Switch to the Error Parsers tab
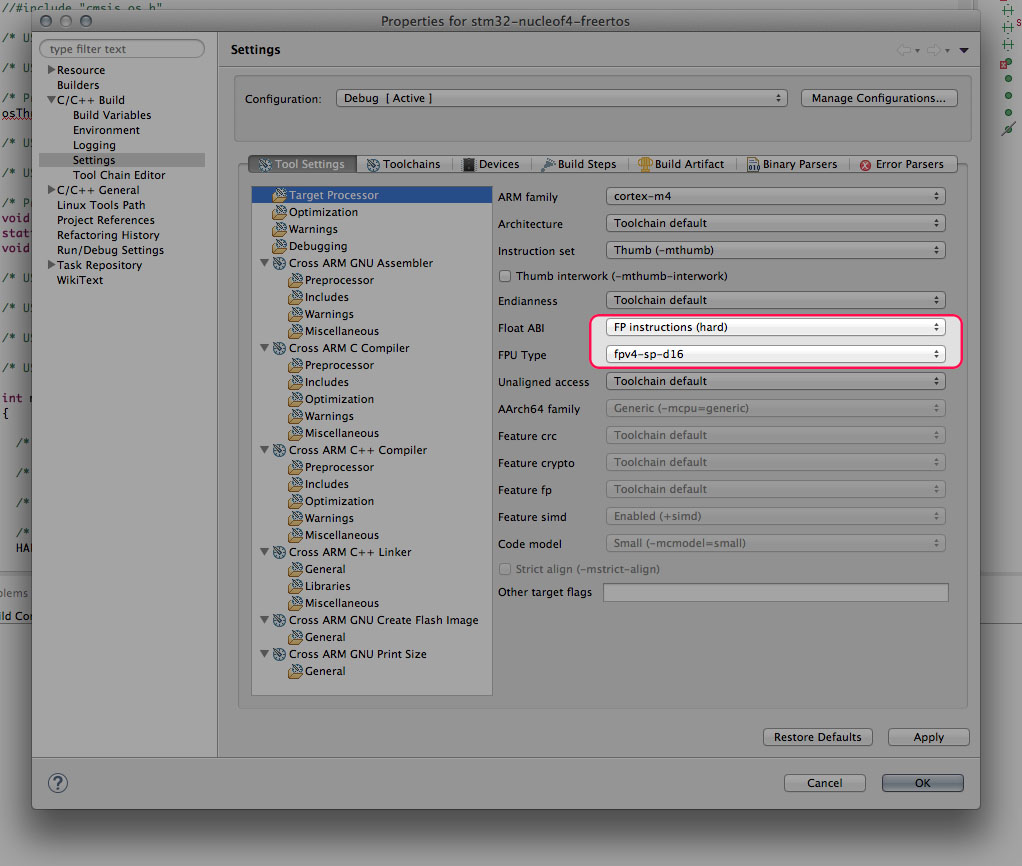Screen dimensions: 1022x866 pos(902,164)
